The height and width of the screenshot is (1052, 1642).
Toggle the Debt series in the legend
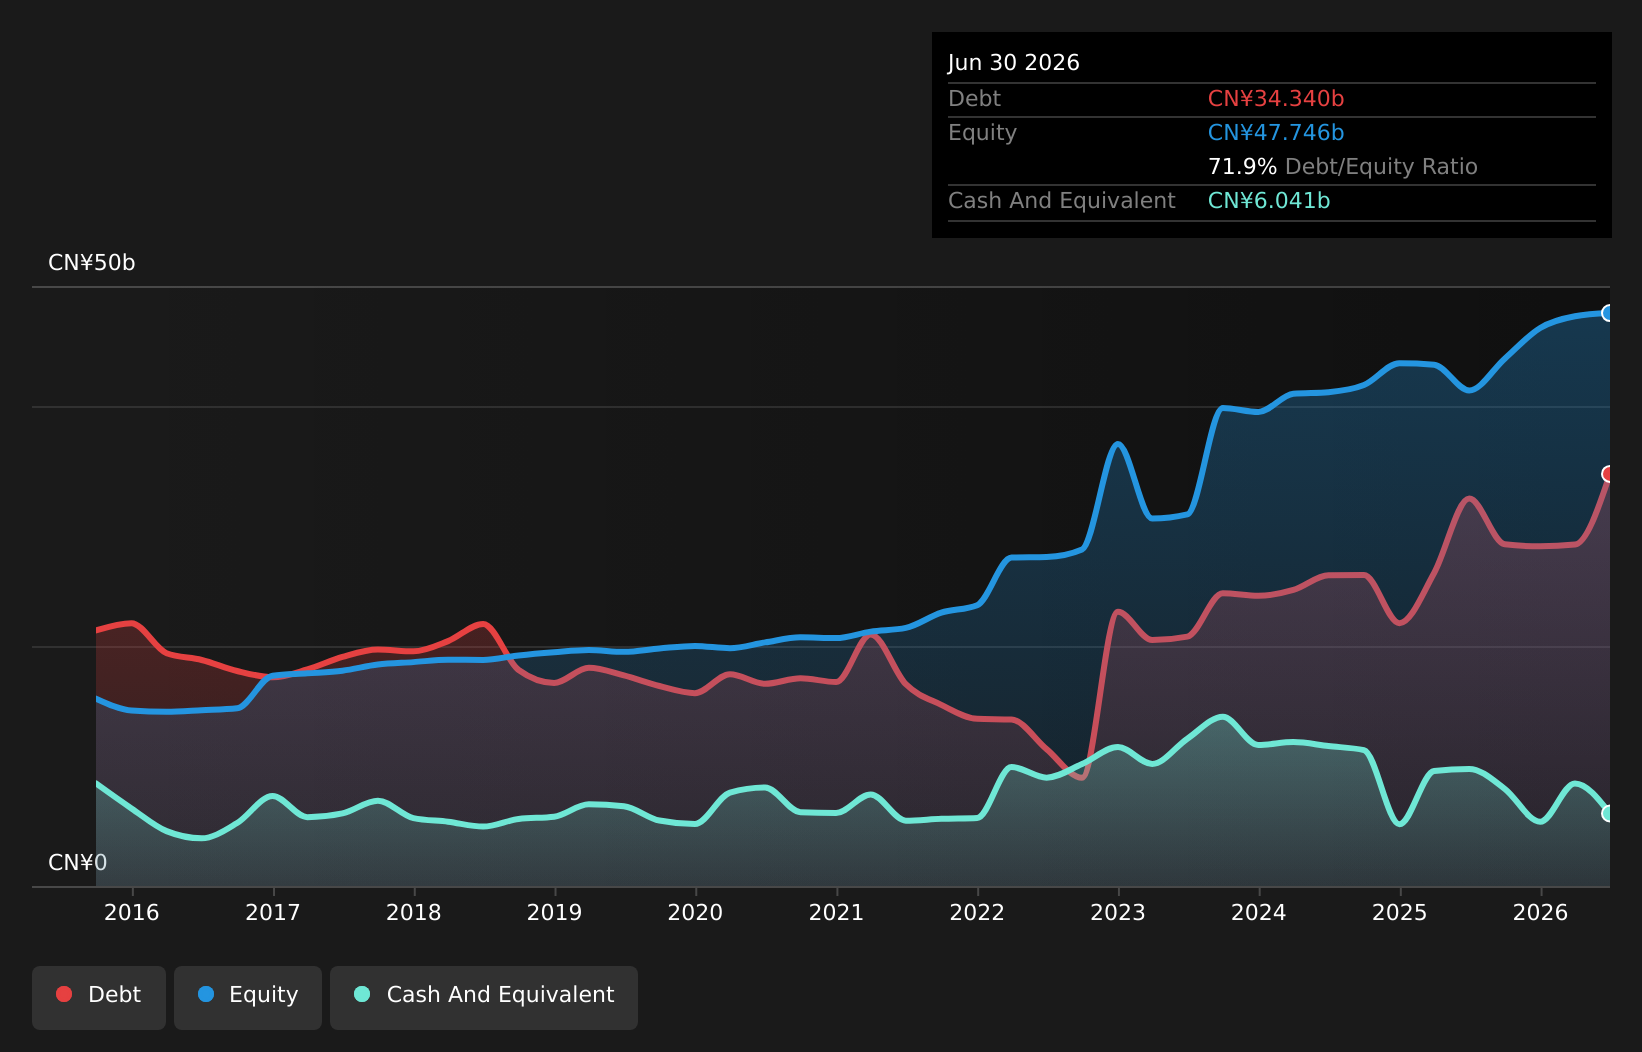pos(99,997)
